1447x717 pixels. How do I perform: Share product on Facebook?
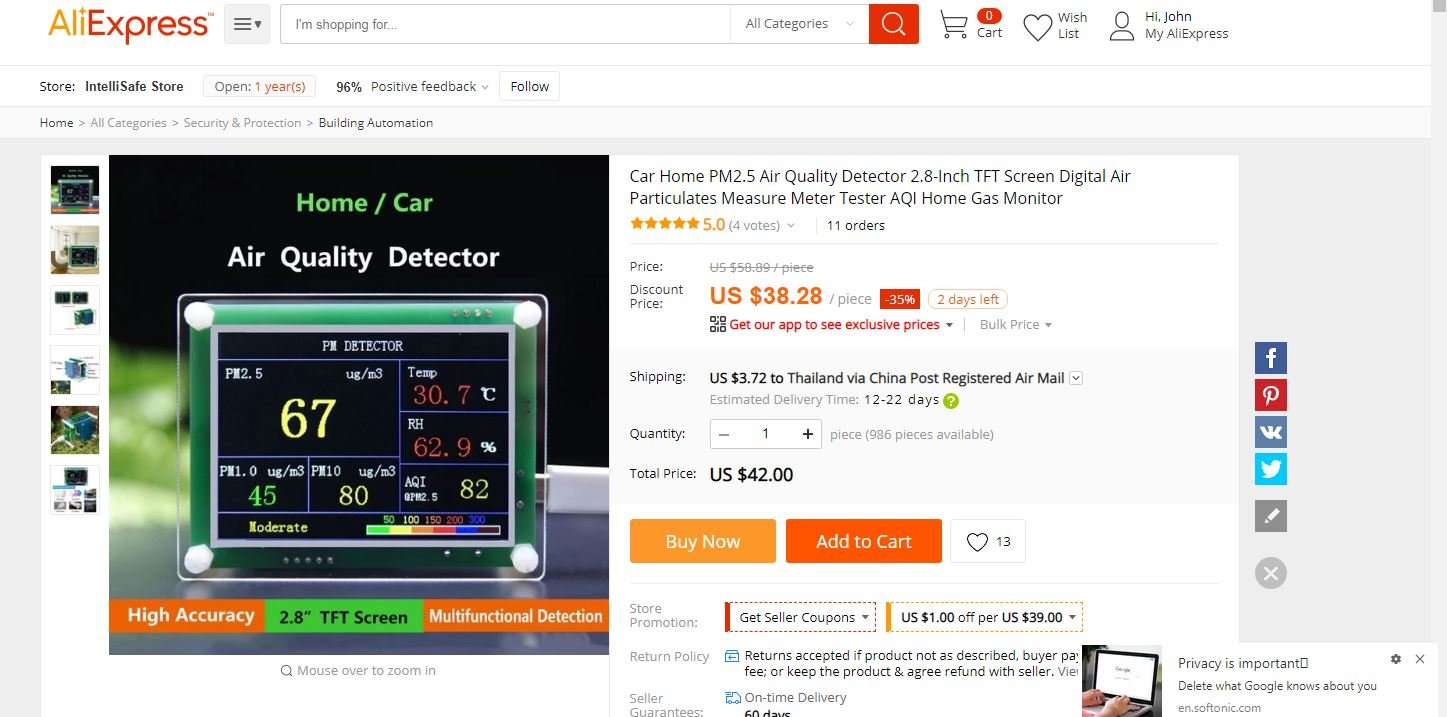click(1271, 358)
